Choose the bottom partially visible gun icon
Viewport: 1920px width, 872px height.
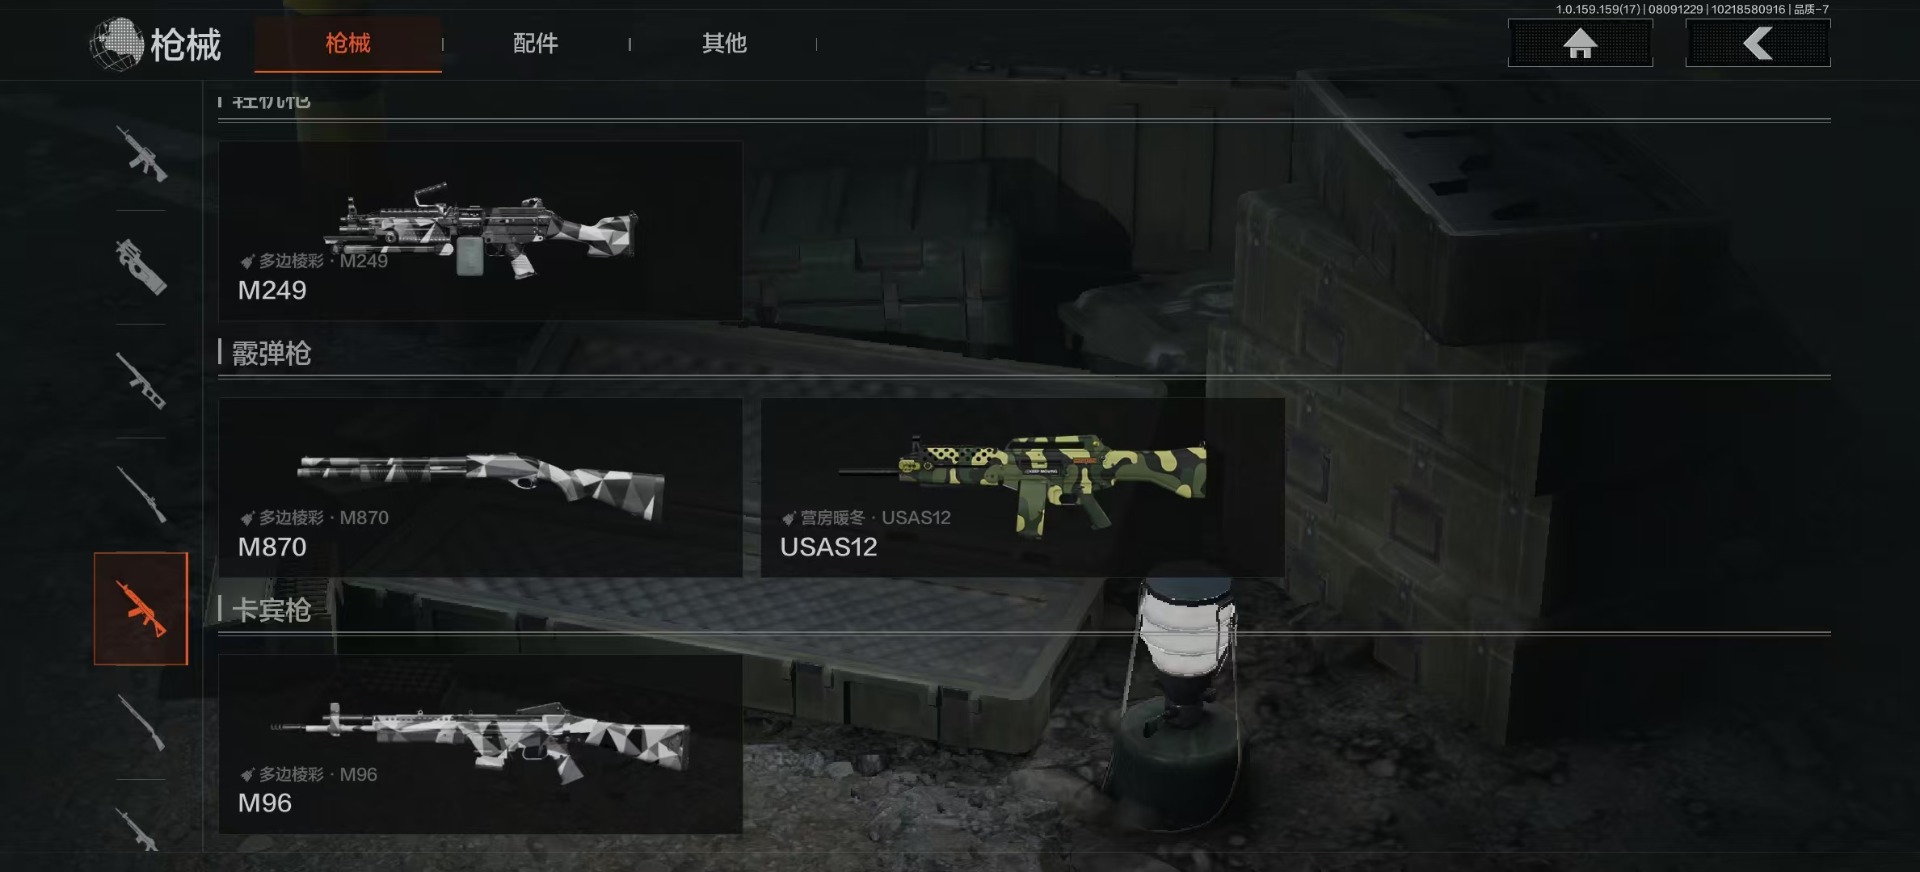point(141,829)
